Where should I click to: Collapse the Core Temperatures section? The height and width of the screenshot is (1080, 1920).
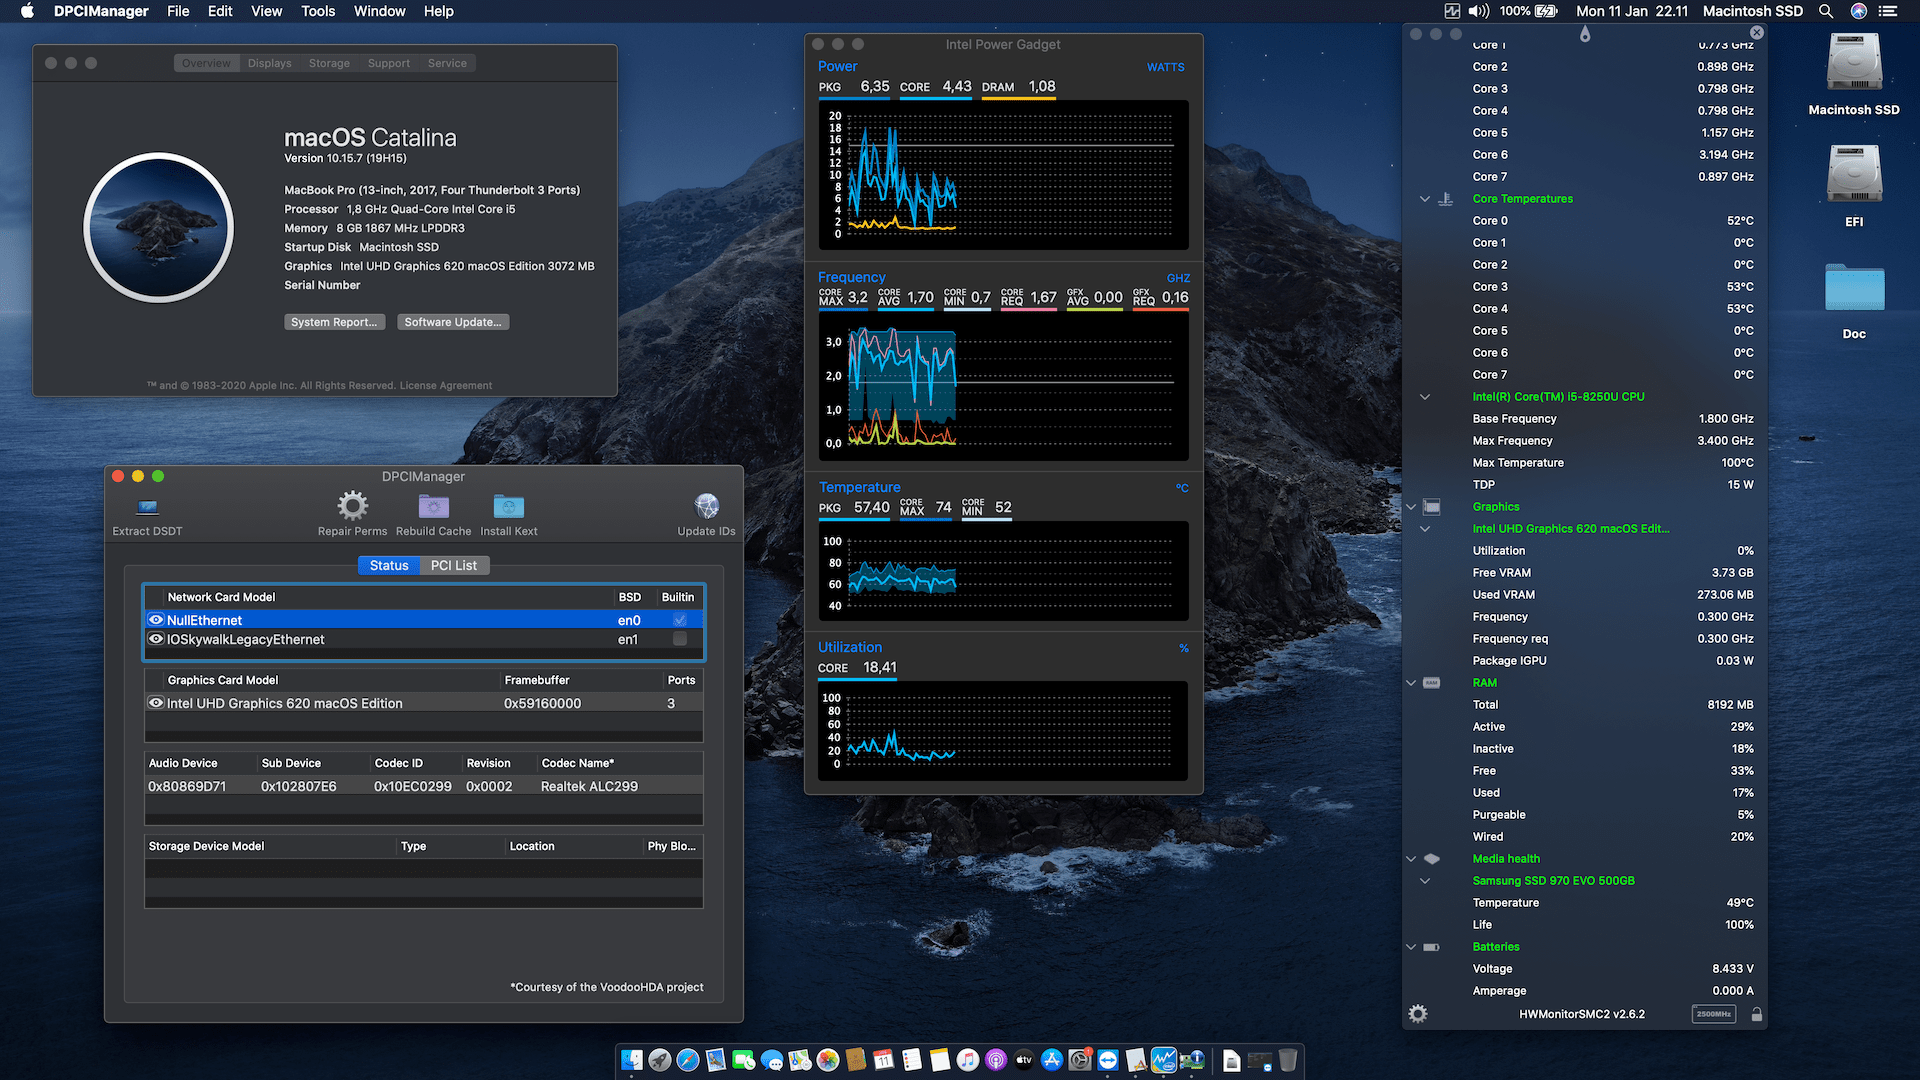coord(1424,198)
